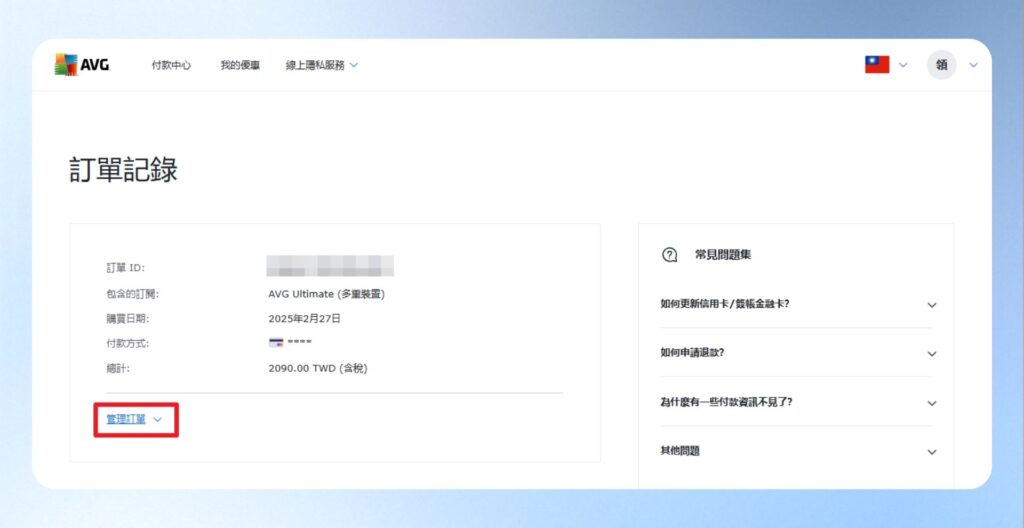Open 我的優惠 in the top navigation

click(240, 65)
